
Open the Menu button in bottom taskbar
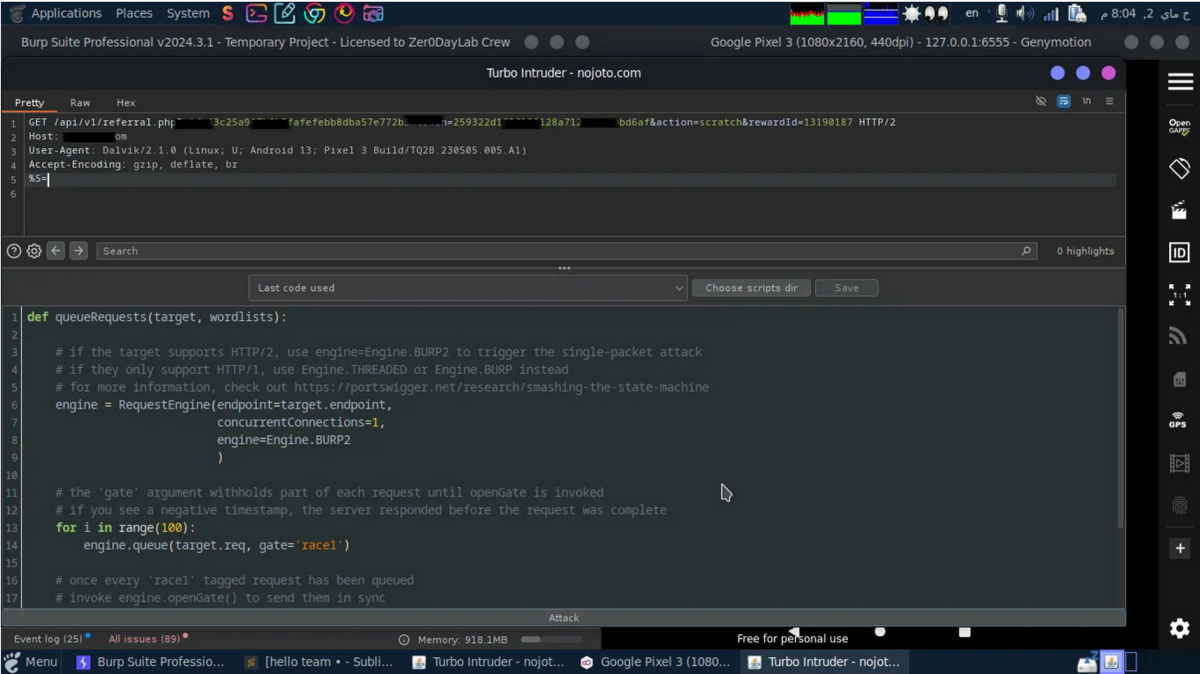[x=31, y=662]
